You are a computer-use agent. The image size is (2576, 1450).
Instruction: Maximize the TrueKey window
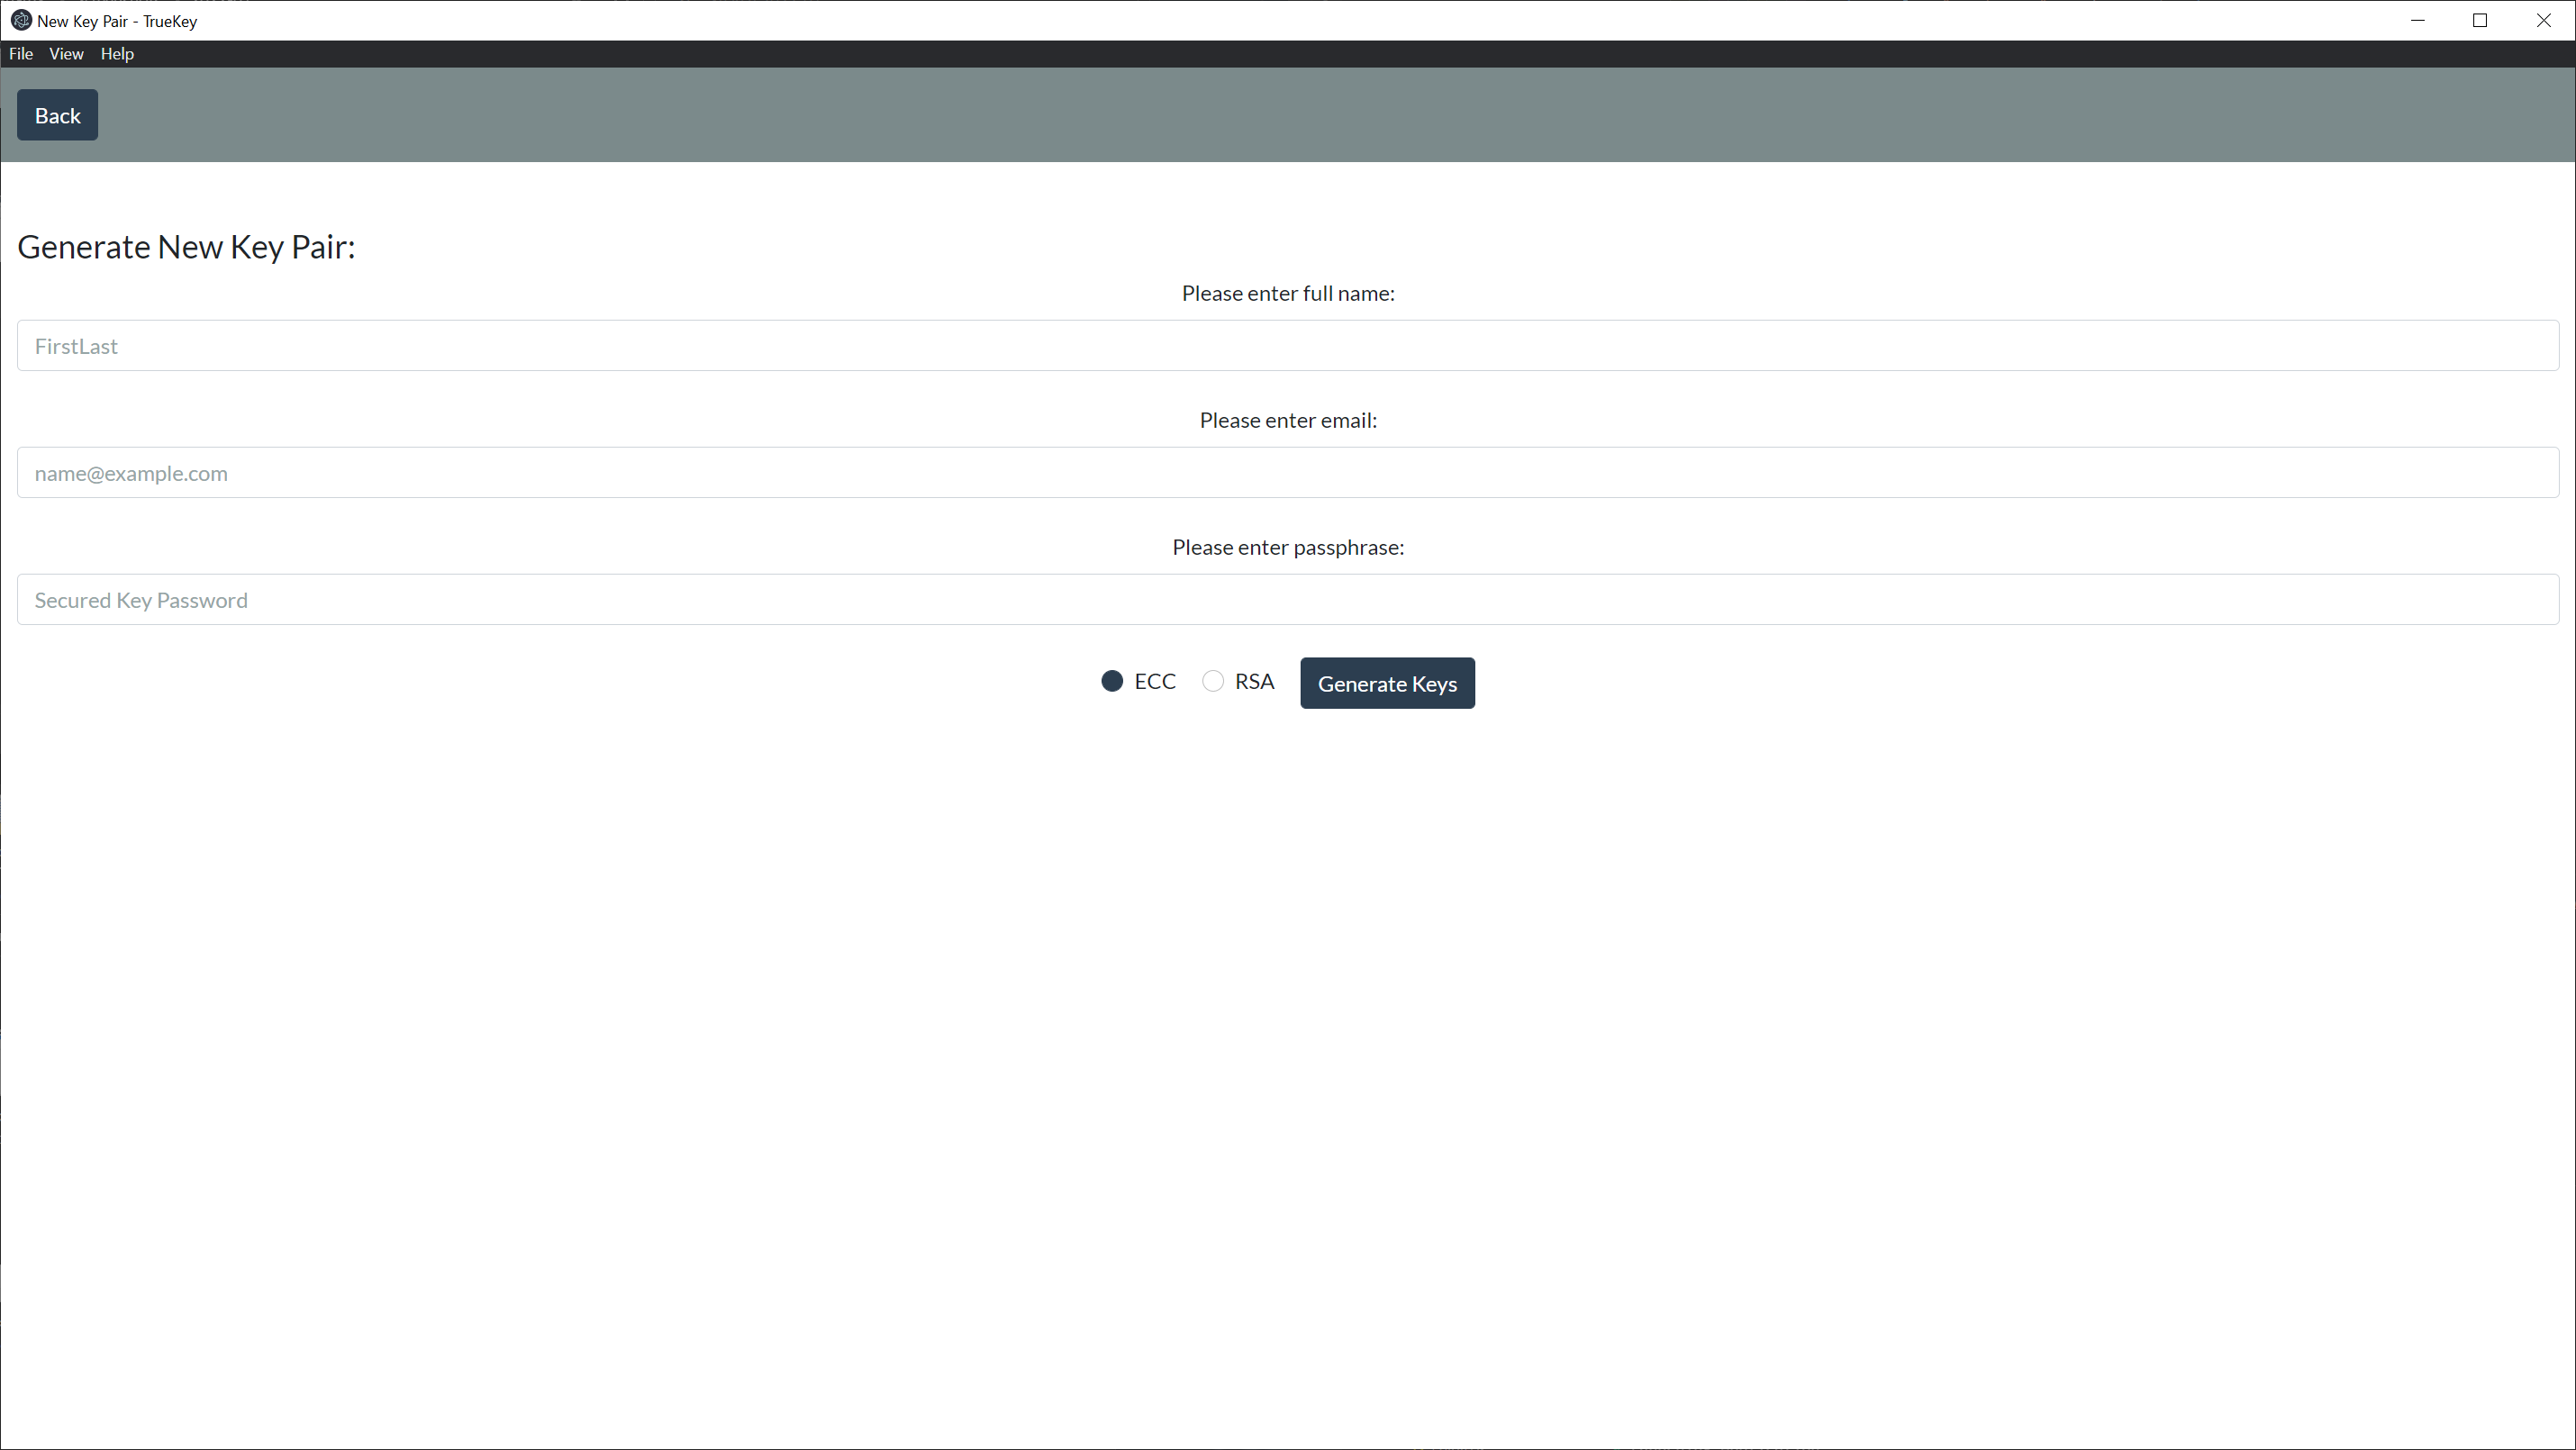[x=2481, y=20]
